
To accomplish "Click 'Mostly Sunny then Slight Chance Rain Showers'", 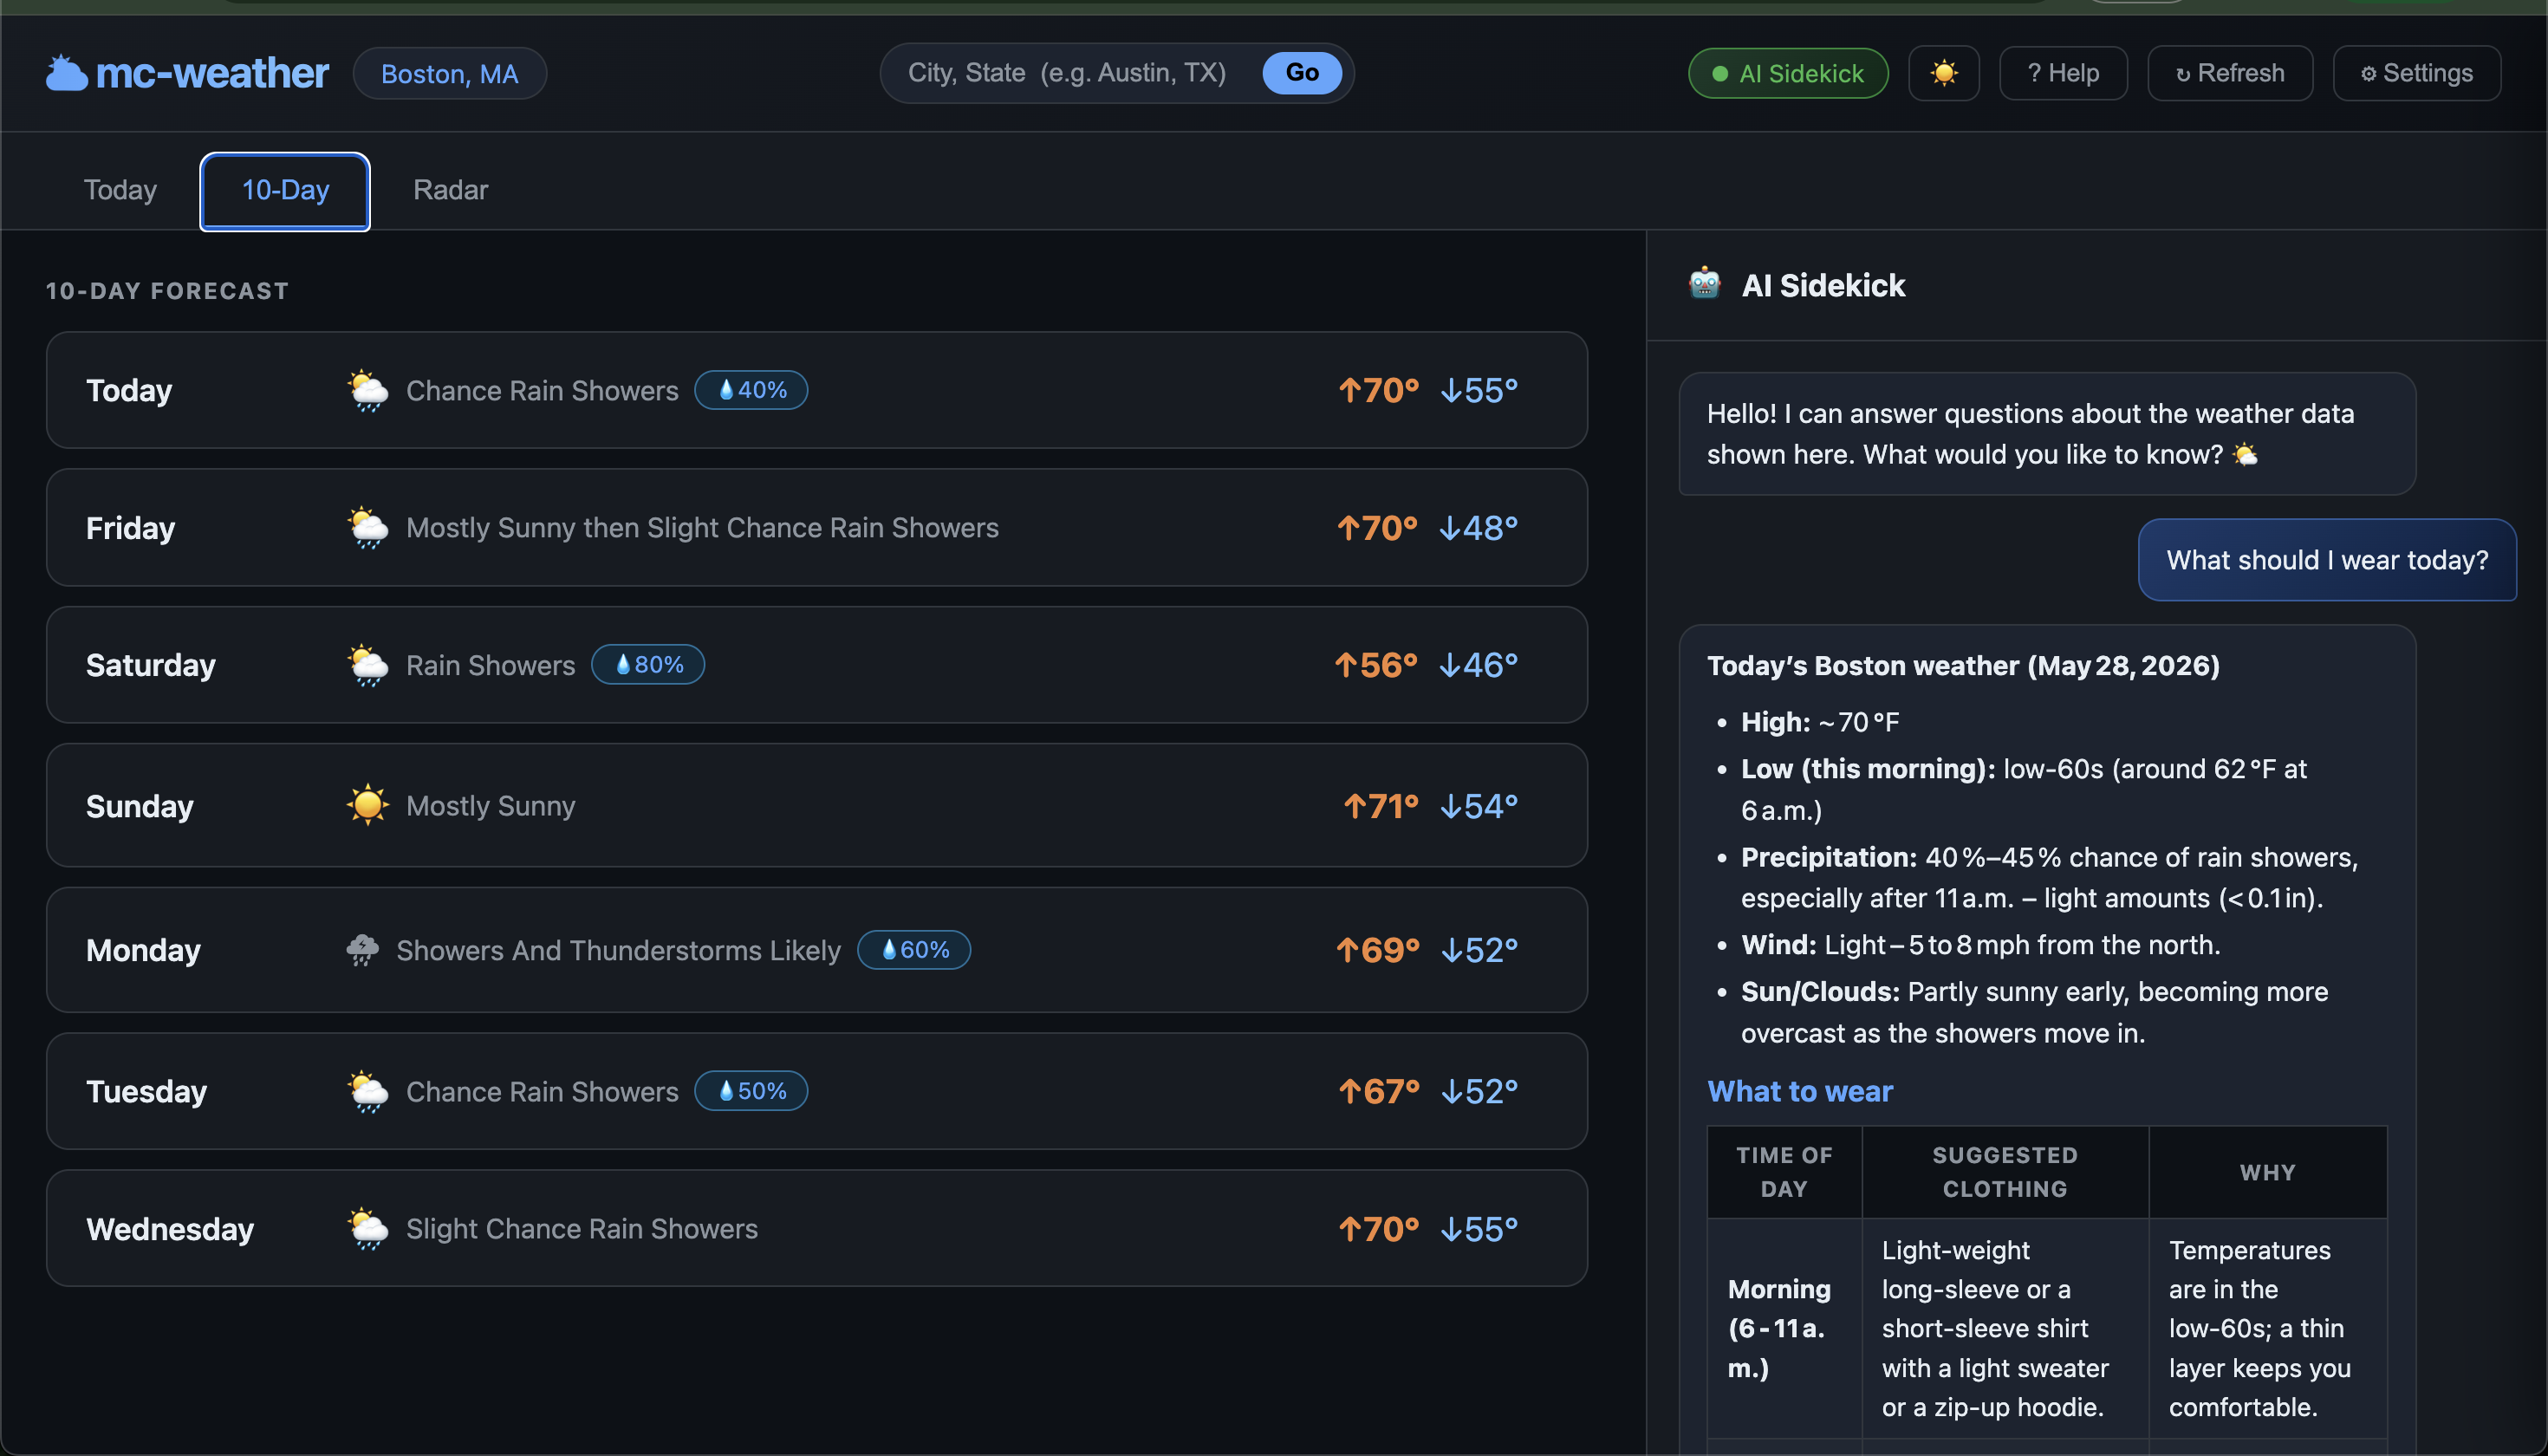I will tap(702, 527).
